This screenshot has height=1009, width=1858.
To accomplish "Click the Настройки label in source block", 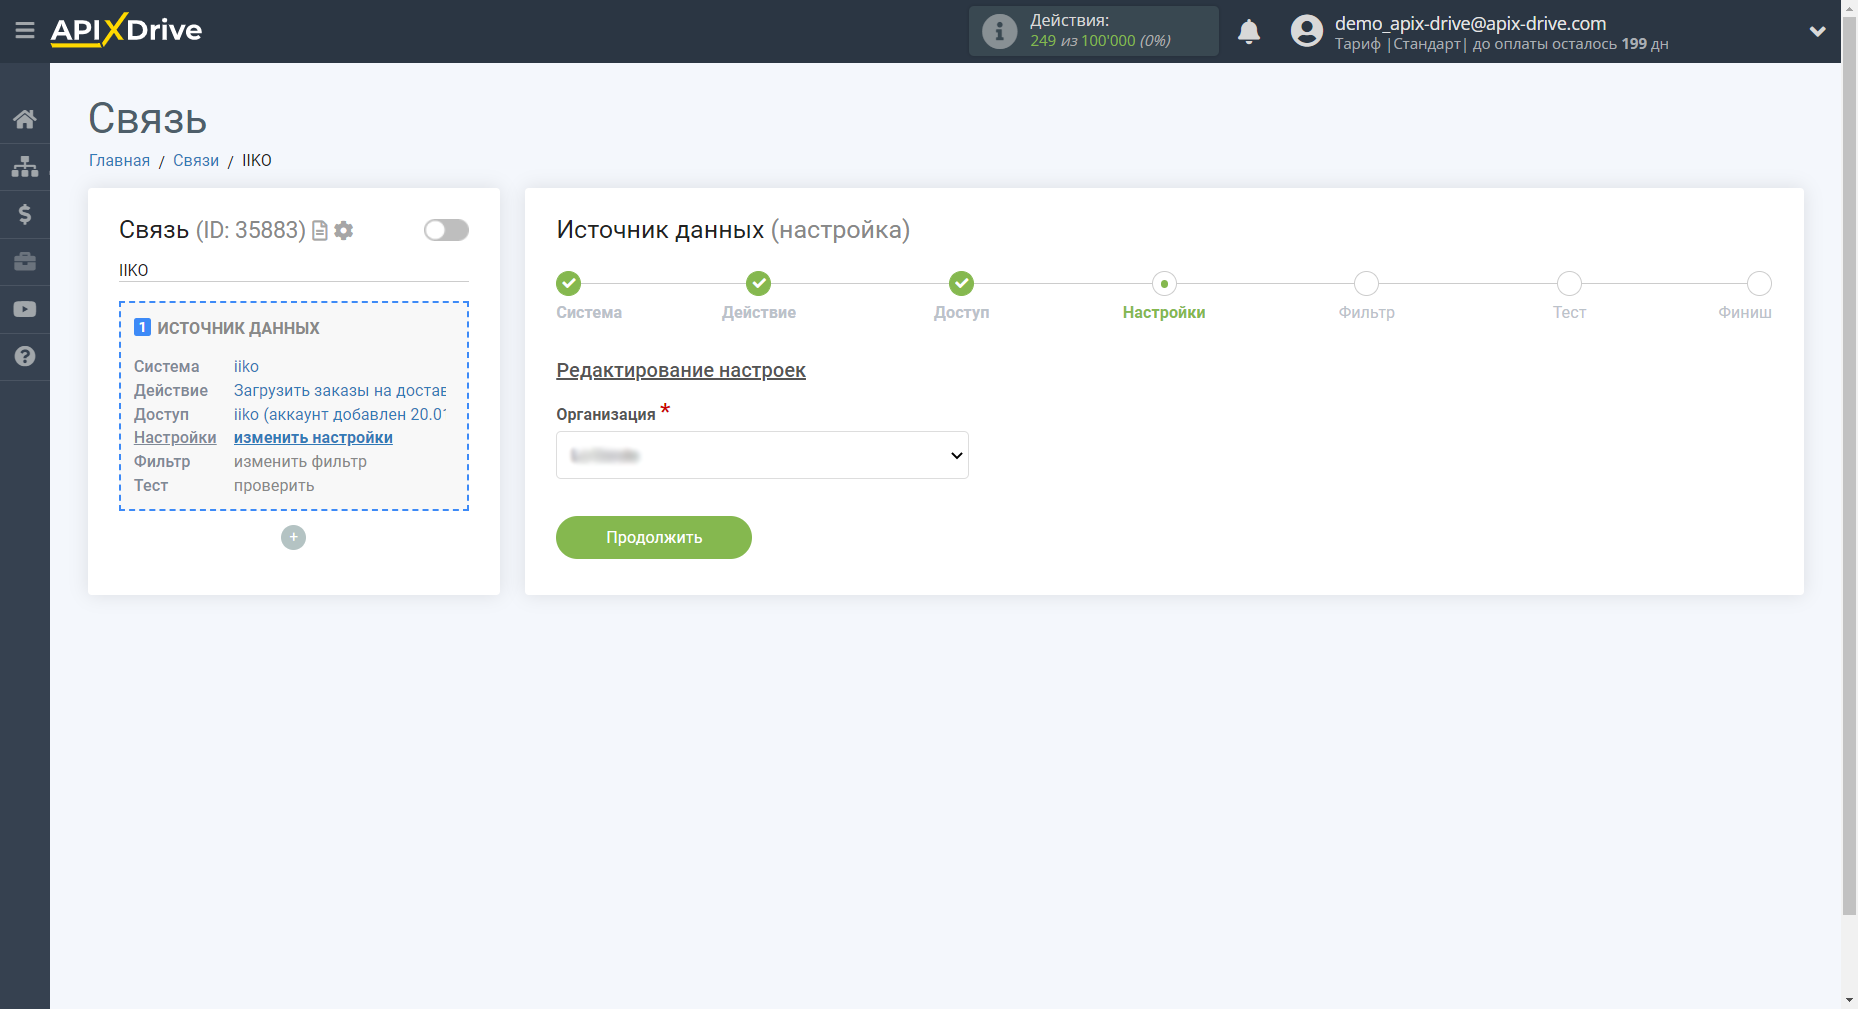I will 175,438.
